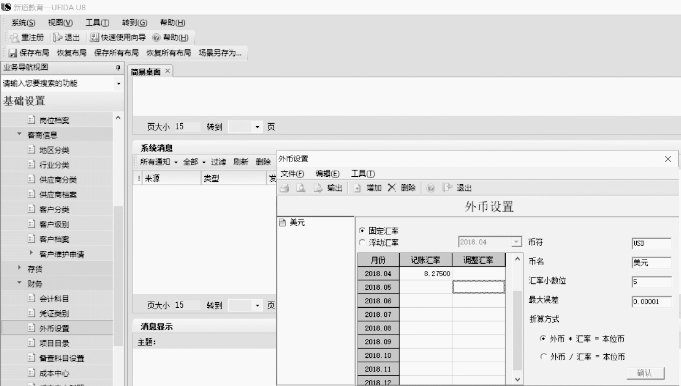Click 场景另存为... button
This screenshot has height=386, width=681.
coord(220,53)
